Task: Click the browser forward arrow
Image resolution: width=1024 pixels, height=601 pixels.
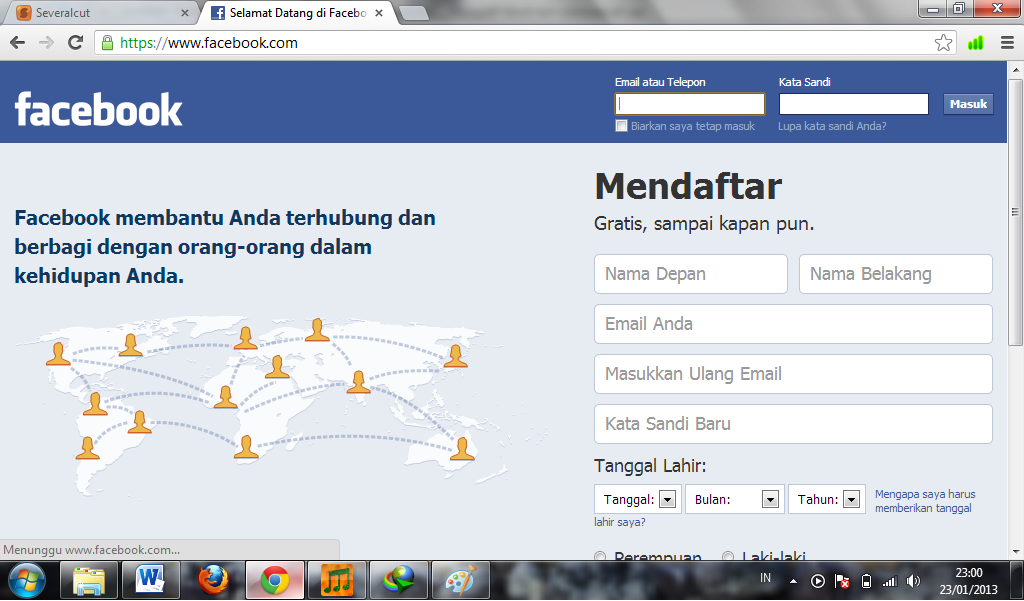Action: 46,43
